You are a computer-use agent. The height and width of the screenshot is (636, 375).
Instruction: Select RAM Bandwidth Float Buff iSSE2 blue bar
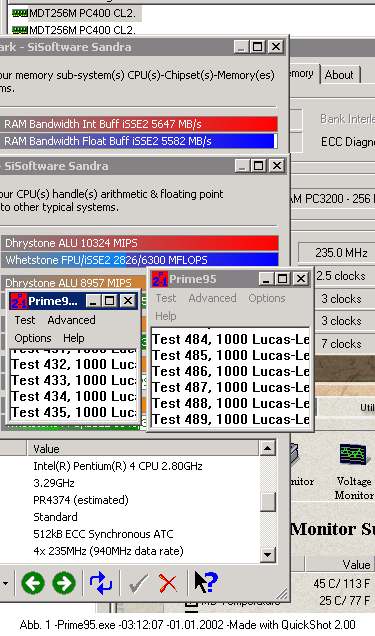tap(139, 141)
